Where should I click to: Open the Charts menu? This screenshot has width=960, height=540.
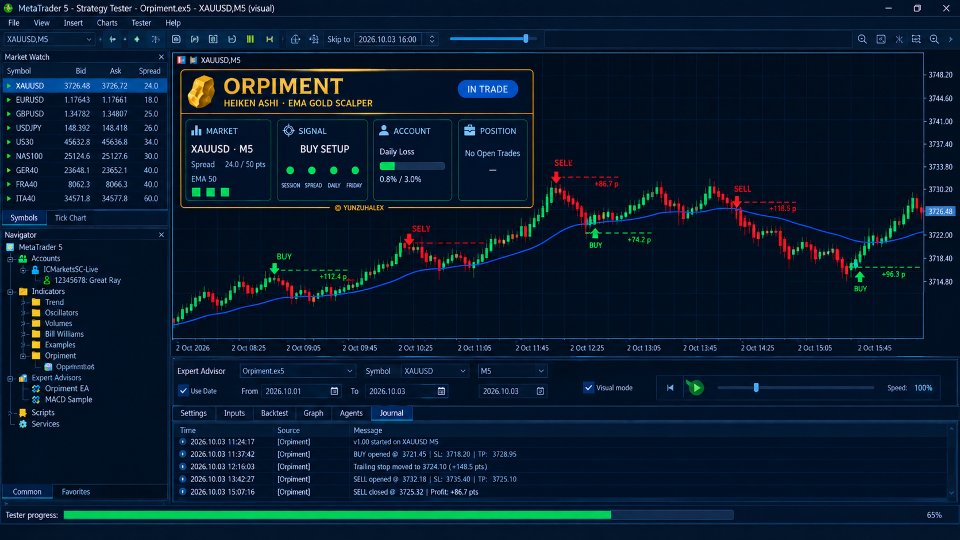click(x=107, y=23)
